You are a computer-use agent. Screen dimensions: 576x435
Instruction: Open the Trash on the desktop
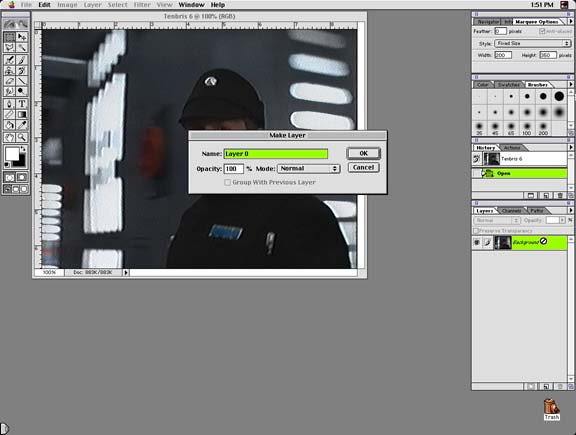(551, 409)
